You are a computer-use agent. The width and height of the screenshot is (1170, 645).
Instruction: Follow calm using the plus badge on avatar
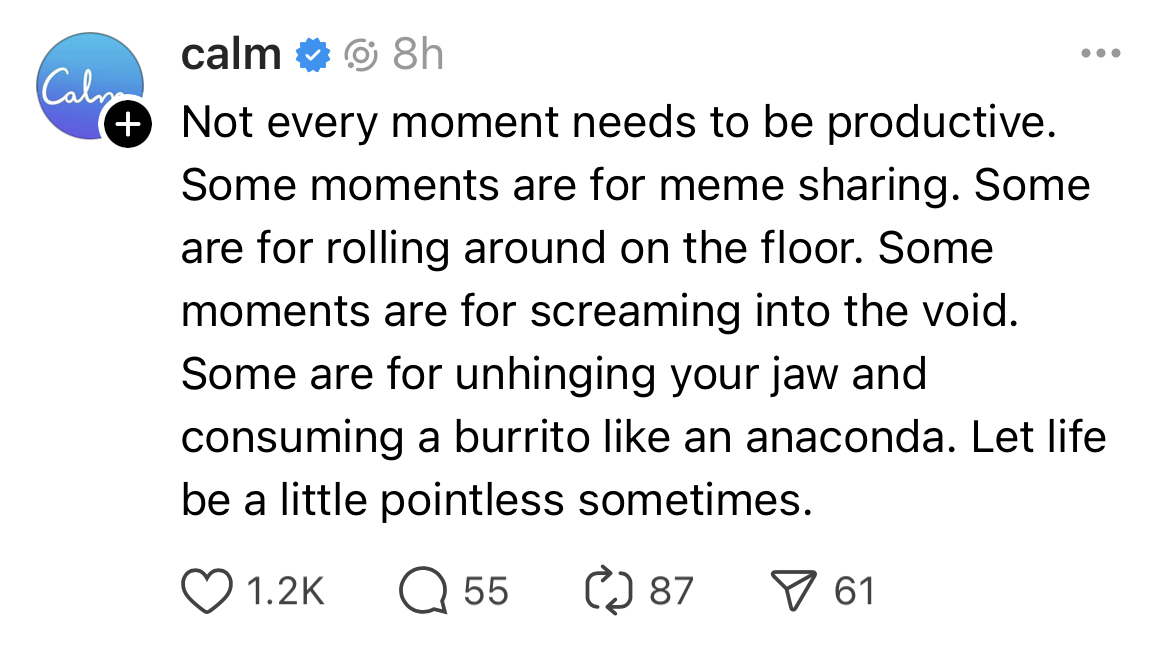tap(127, 124)
